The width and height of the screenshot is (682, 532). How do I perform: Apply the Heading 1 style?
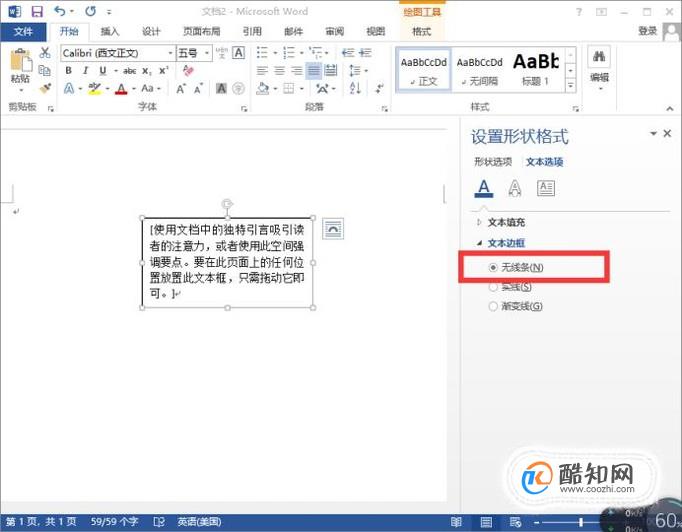(536, 70)
